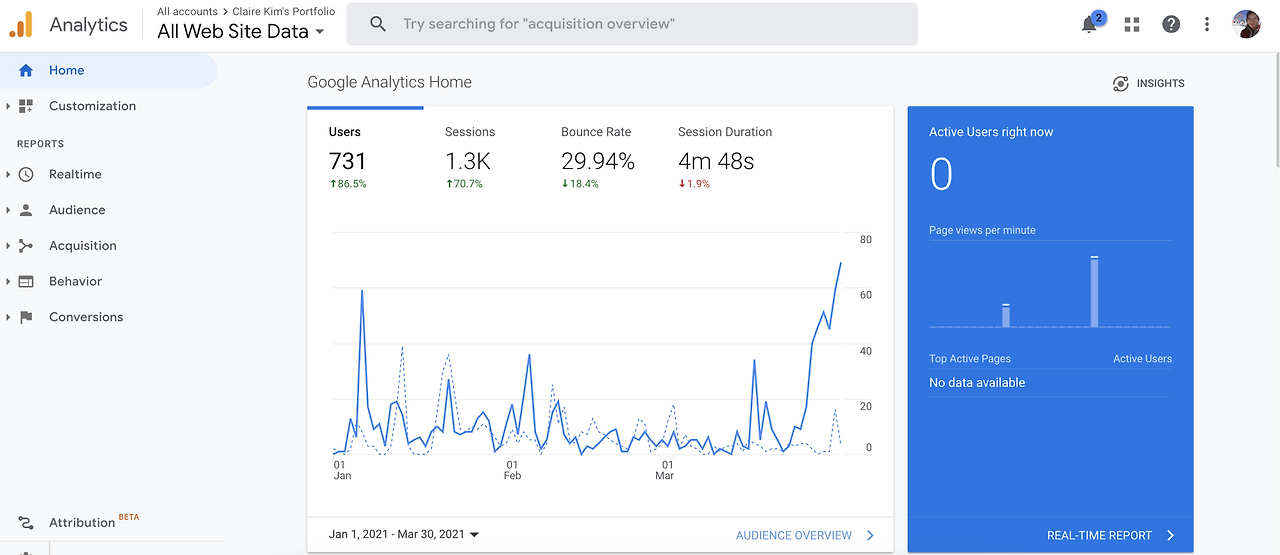Viewport: 1280px width, 555px height.
Task: Click the Conversions flag icon
Action: [26, 317]
